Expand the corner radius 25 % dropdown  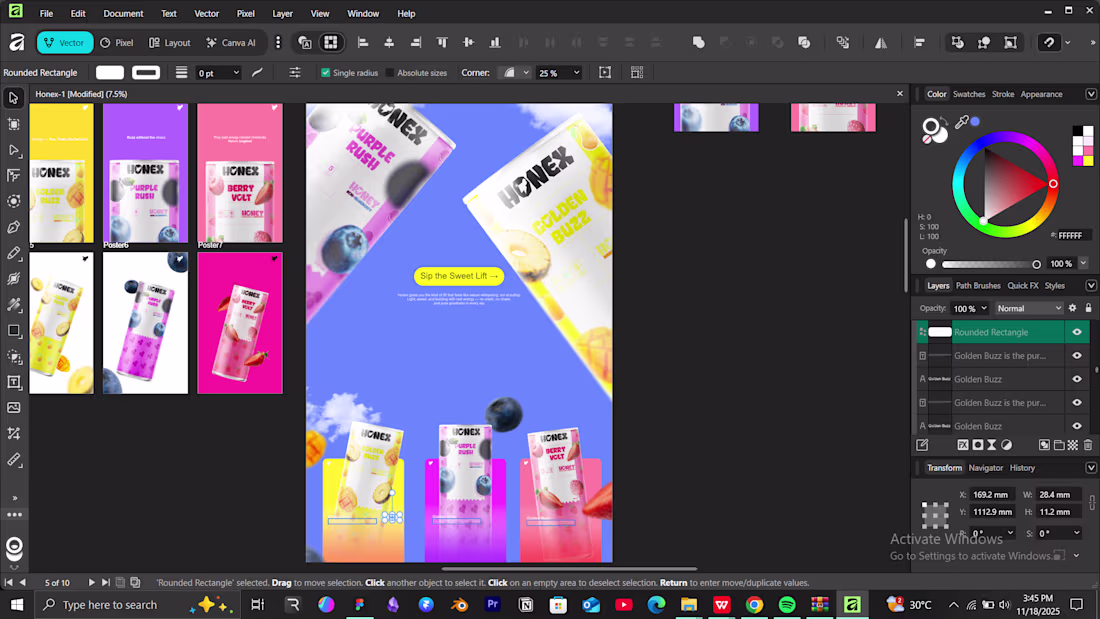575,73
